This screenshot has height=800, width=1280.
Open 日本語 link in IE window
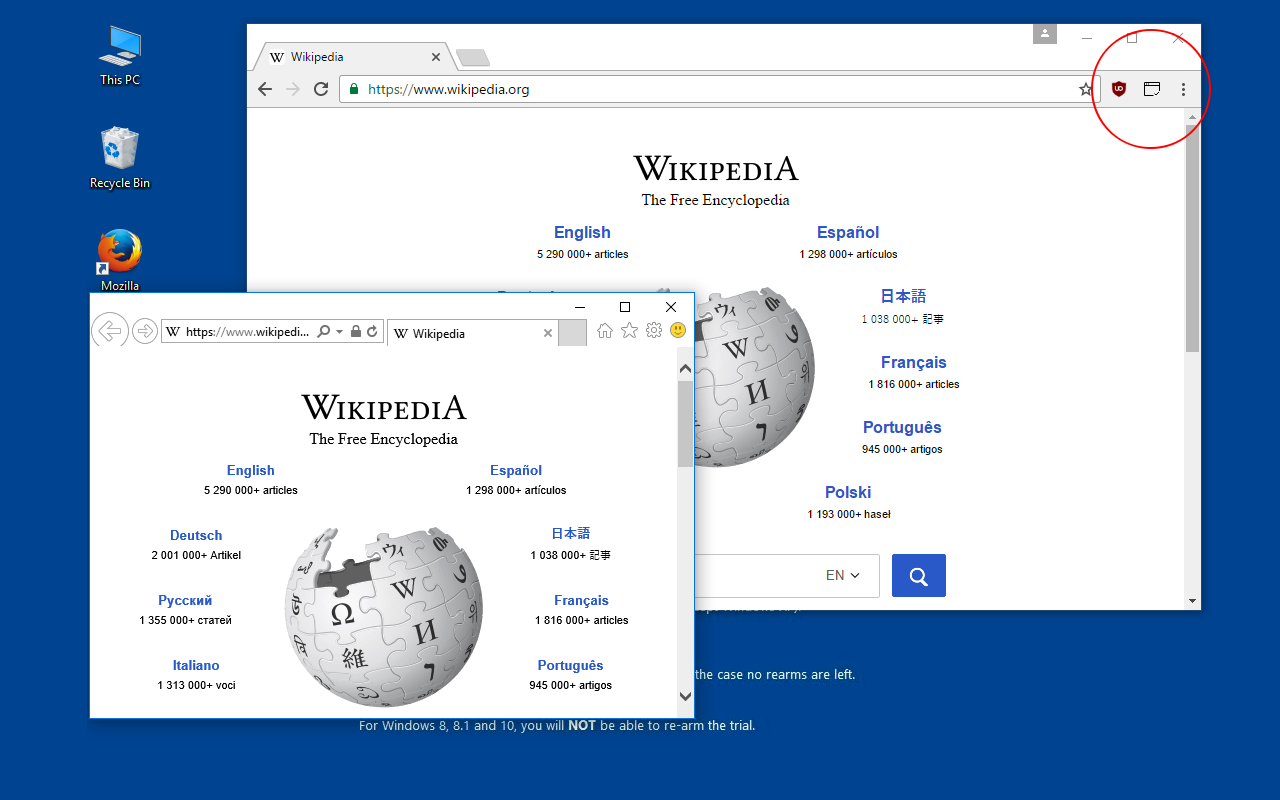coord(571,533)
